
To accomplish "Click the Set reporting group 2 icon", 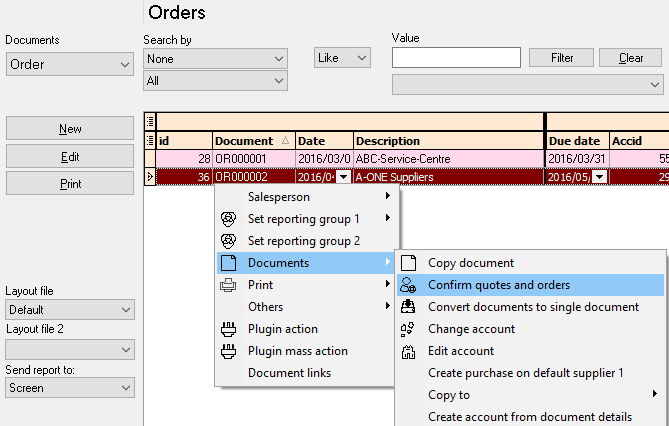I will coord(228,241).
